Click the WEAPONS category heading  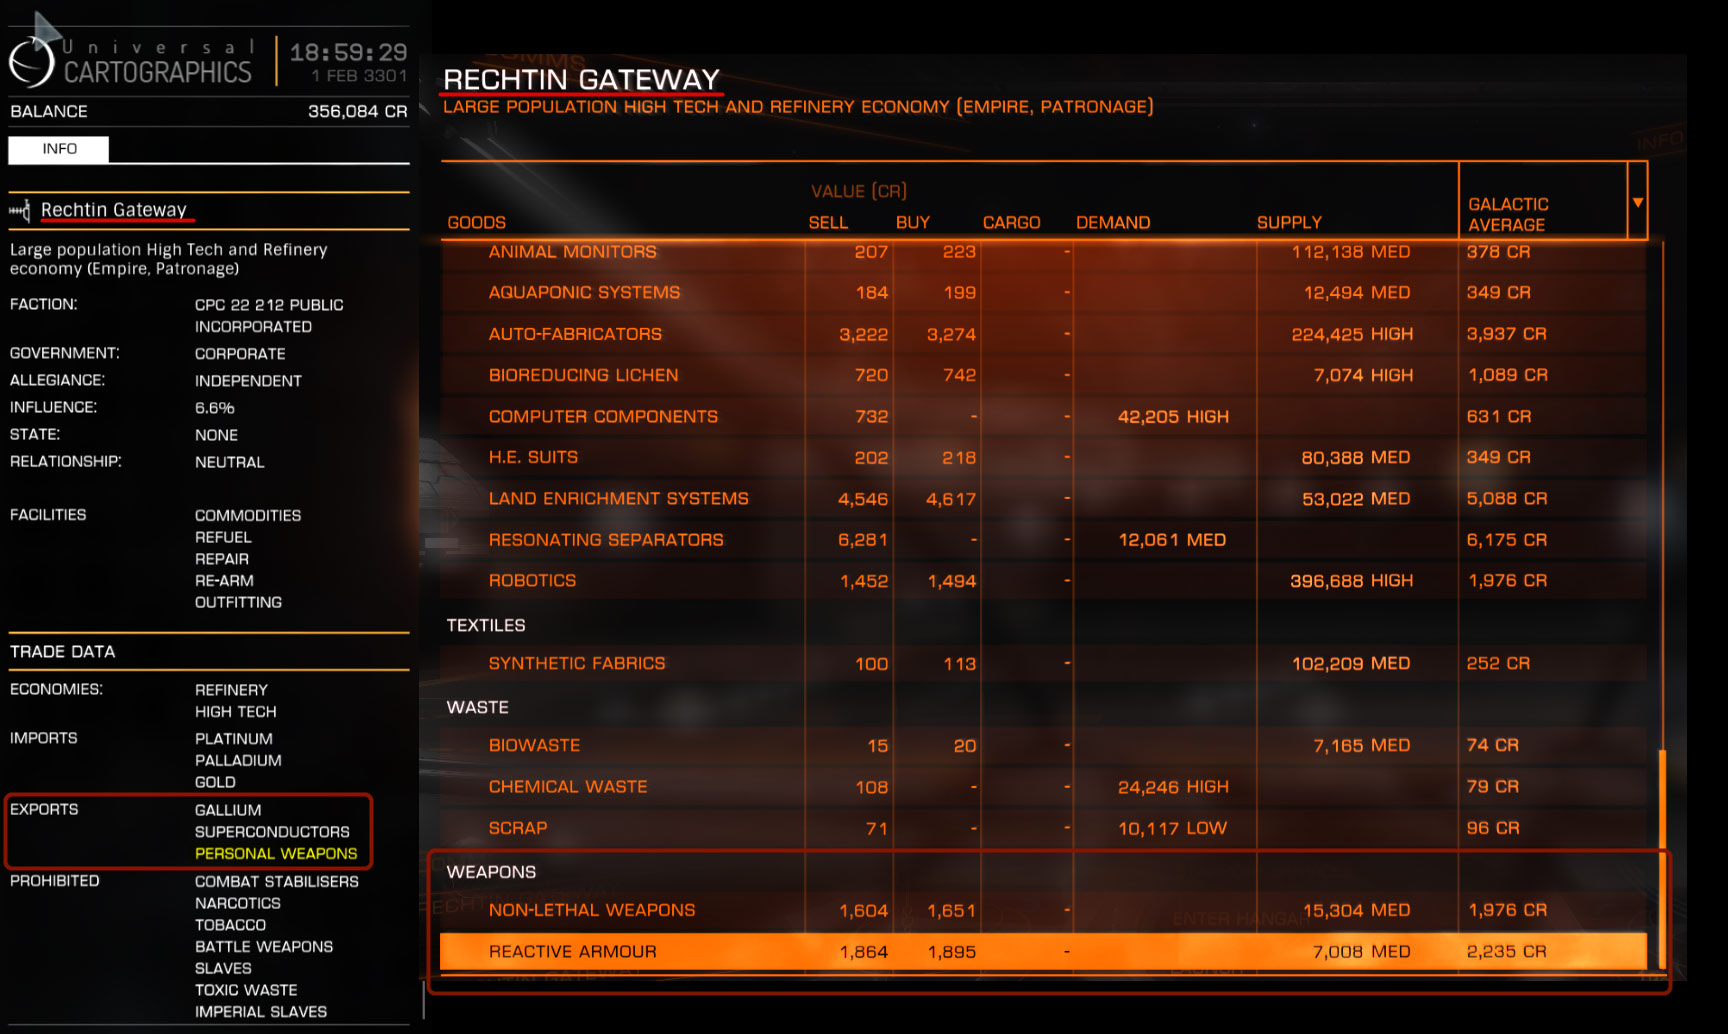click(x=491, y=872)
